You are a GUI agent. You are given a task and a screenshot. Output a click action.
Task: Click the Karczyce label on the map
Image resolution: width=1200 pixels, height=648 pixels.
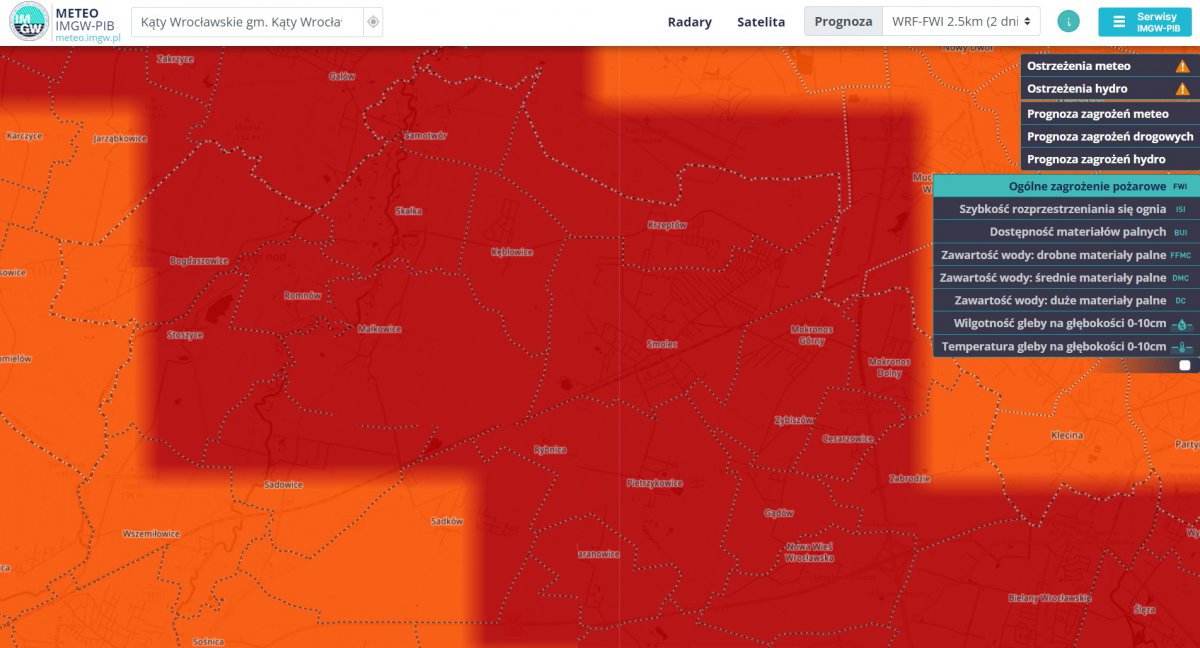click(23, 135)
